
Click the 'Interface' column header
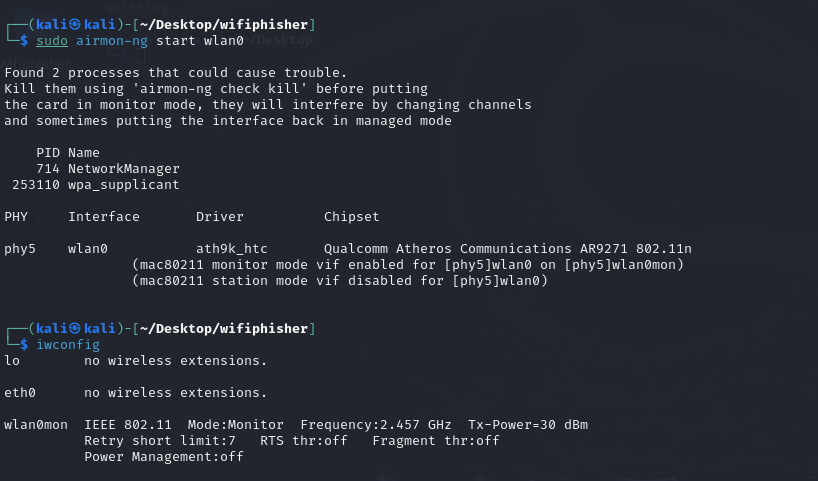tap(104, 217)
